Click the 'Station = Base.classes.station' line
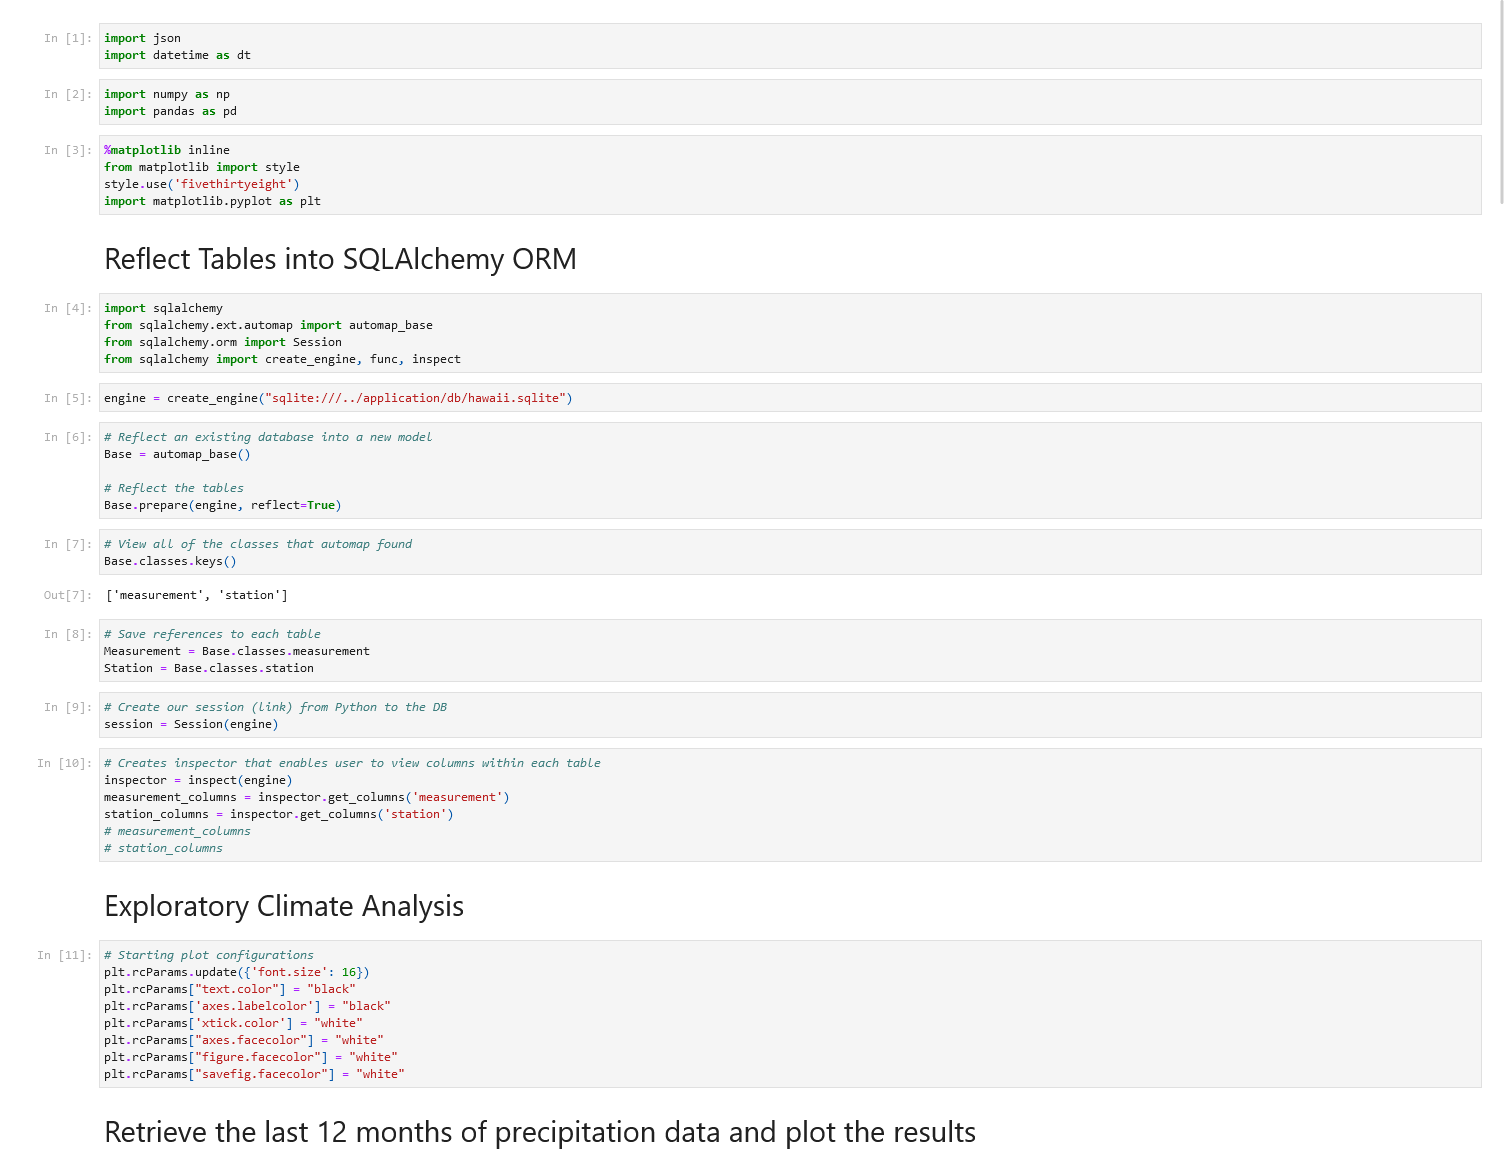The width and height of the screenshot is (1505, 1153). point(209,668)
